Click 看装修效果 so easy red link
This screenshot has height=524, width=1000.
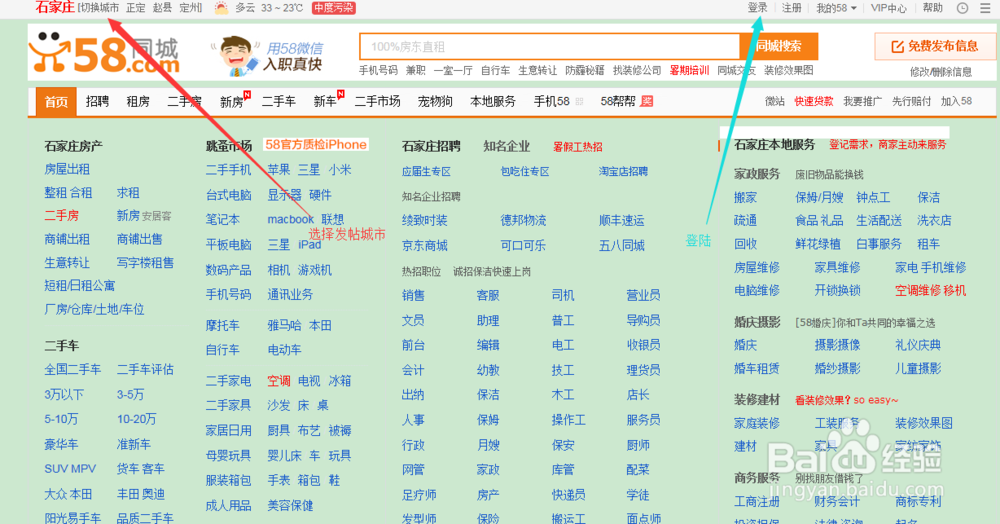[x=846, y=400]
